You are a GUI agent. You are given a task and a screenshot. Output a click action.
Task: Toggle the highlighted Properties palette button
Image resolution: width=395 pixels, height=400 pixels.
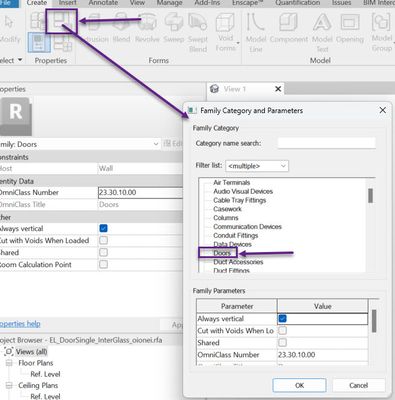(x=39, y=42)
